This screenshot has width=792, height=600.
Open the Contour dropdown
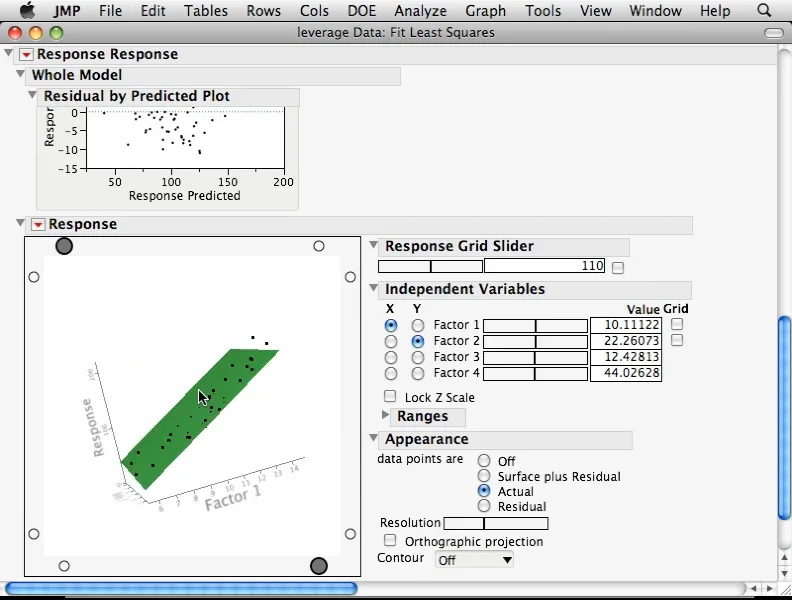[x=474, y=560]
